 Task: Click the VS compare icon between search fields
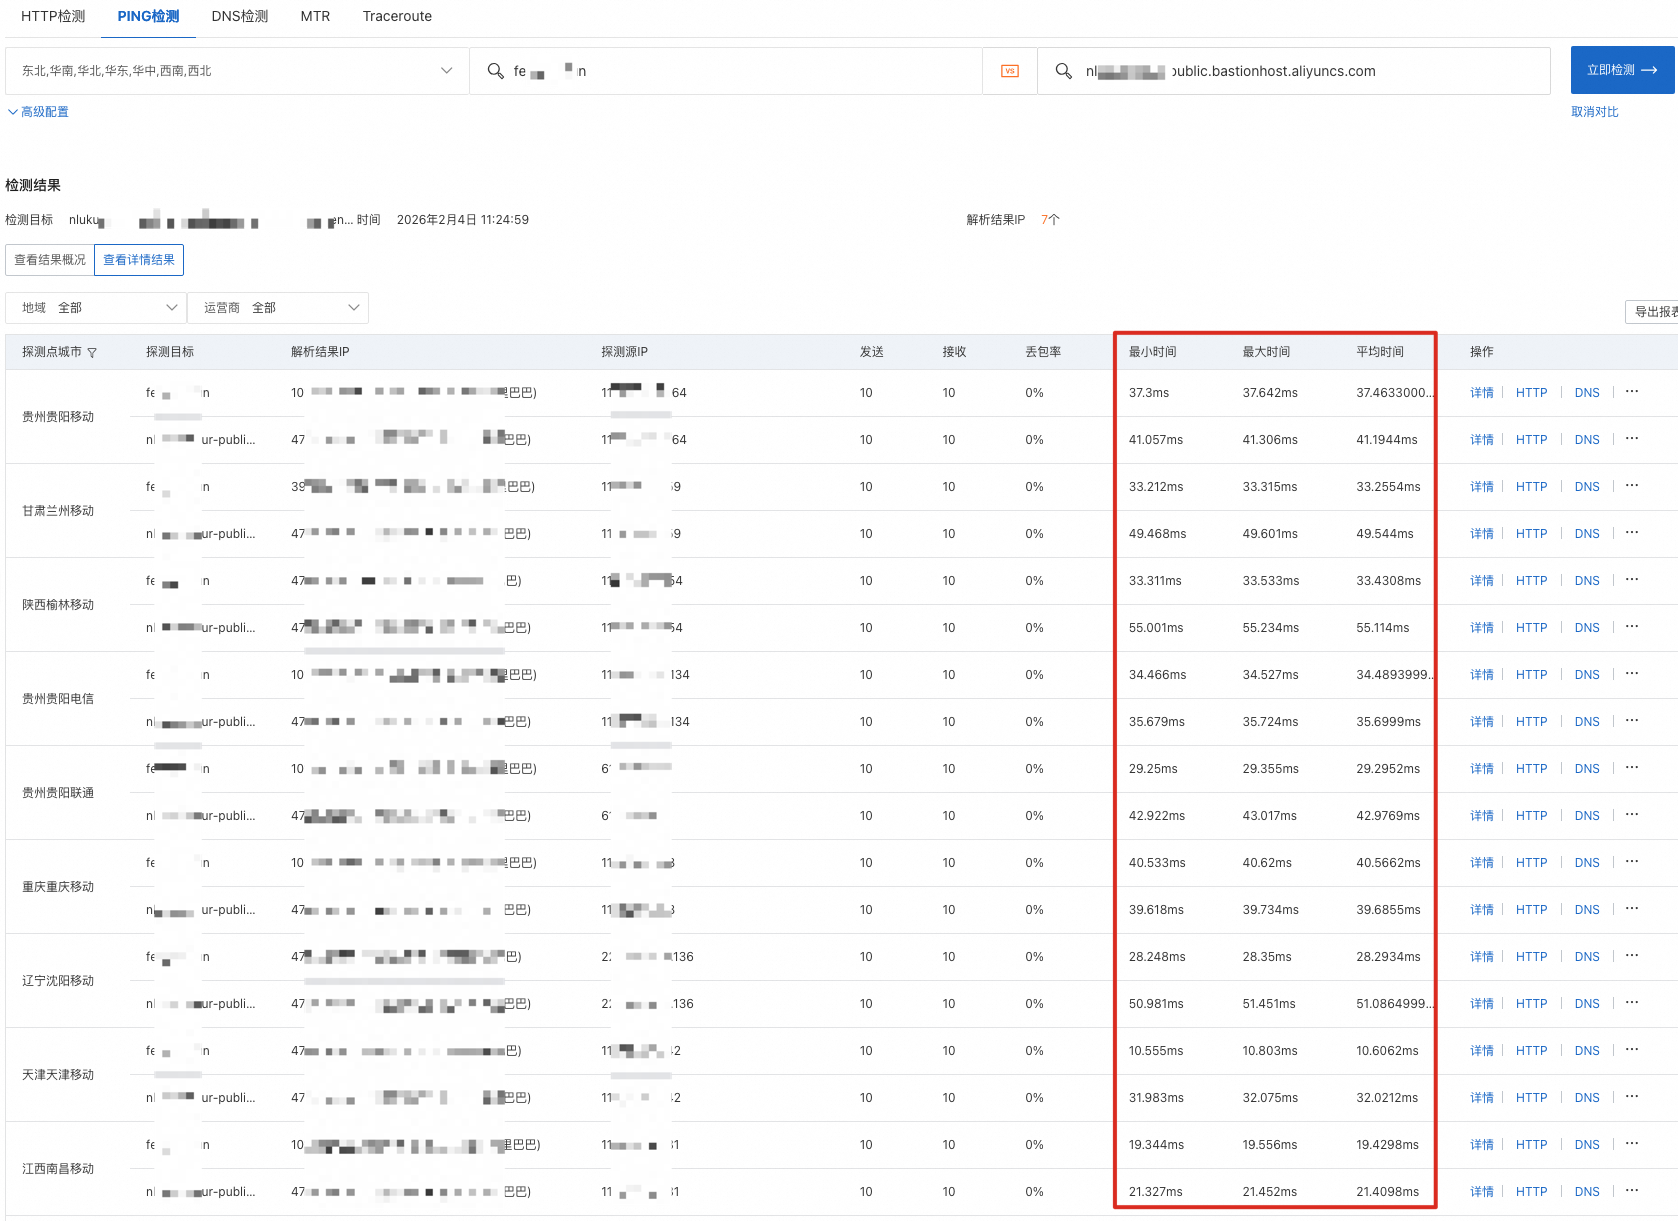[1010, 71]
